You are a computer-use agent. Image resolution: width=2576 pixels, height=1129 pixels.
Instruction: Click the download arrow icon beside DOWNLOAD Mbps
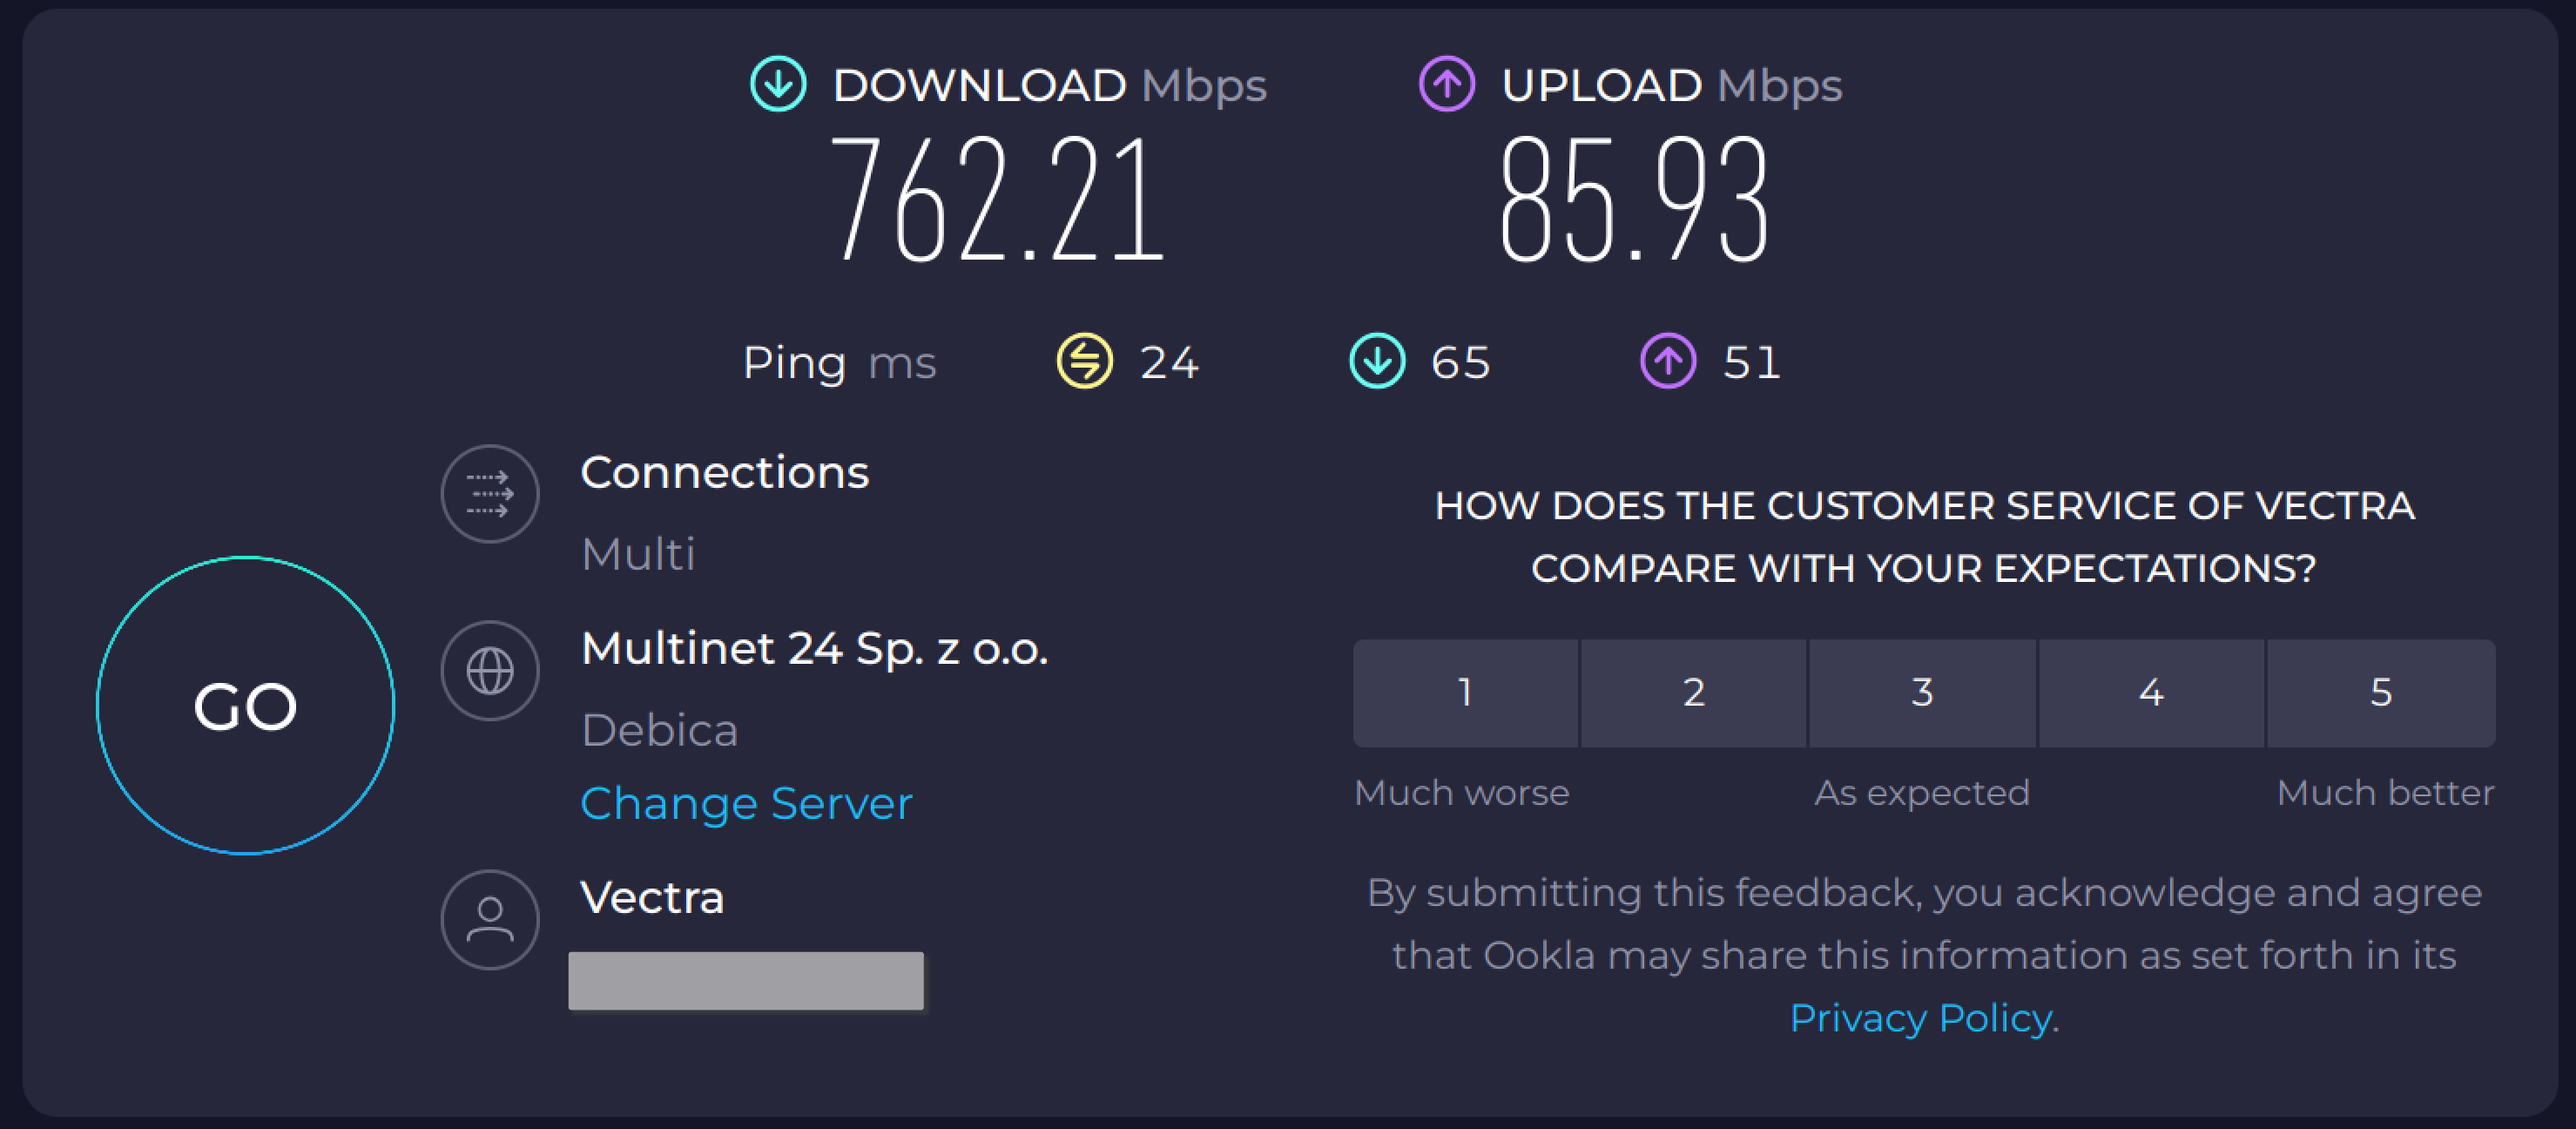pyautogui.click(x=778, y=84)
